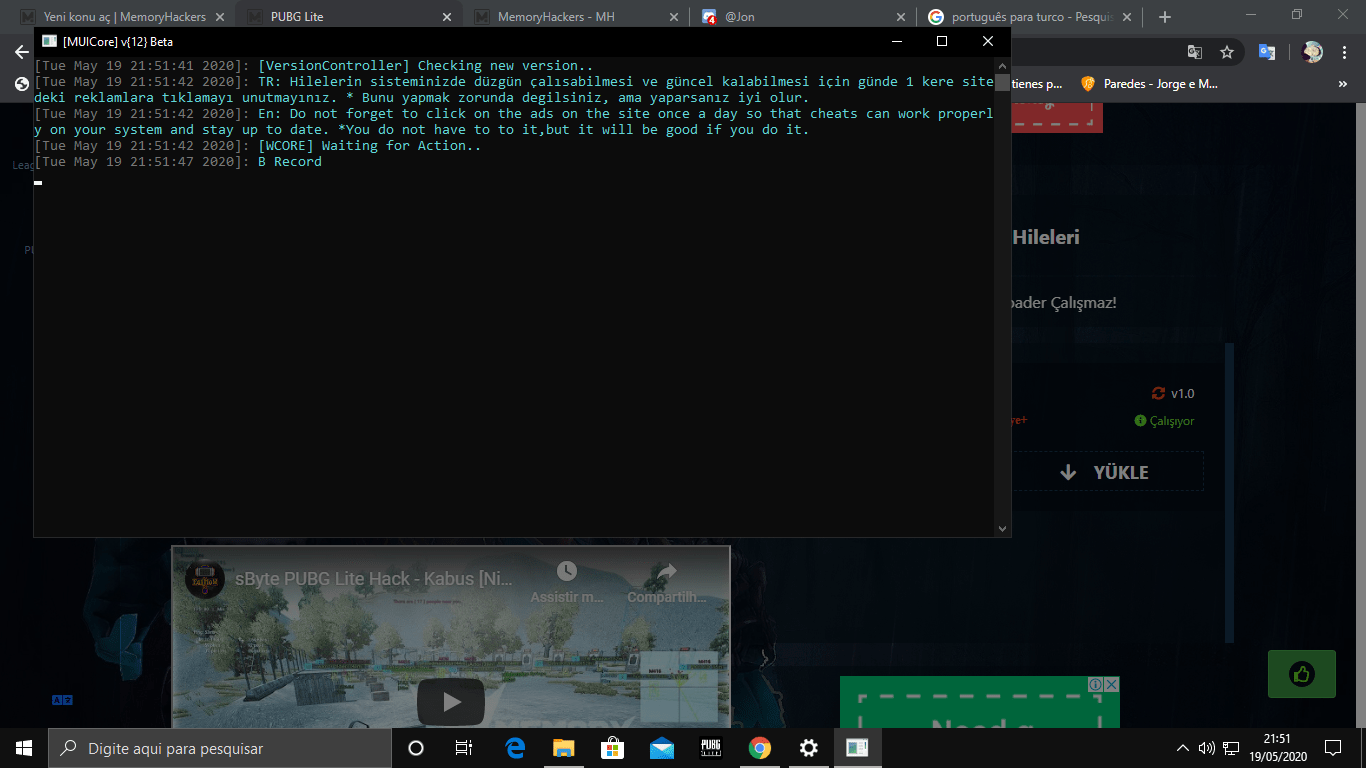Open the Chrome three-dot menu
Image resolution: width=1366 pixels, height=768 pixels.
[x=1346, y=52]
